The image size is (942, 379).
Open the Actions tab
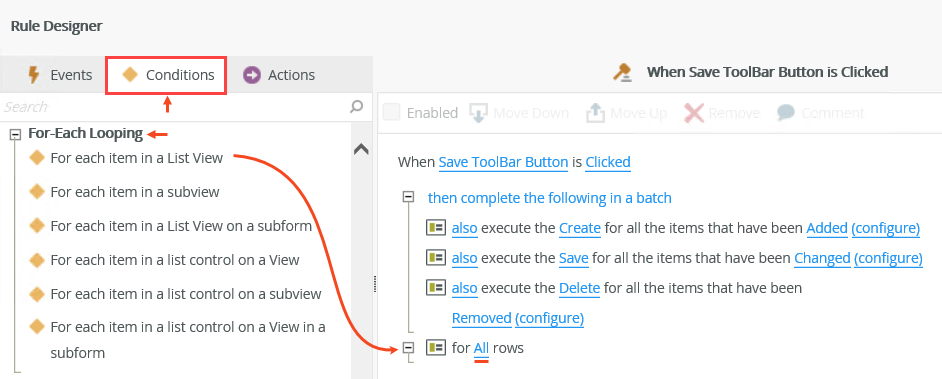point(279,75)
